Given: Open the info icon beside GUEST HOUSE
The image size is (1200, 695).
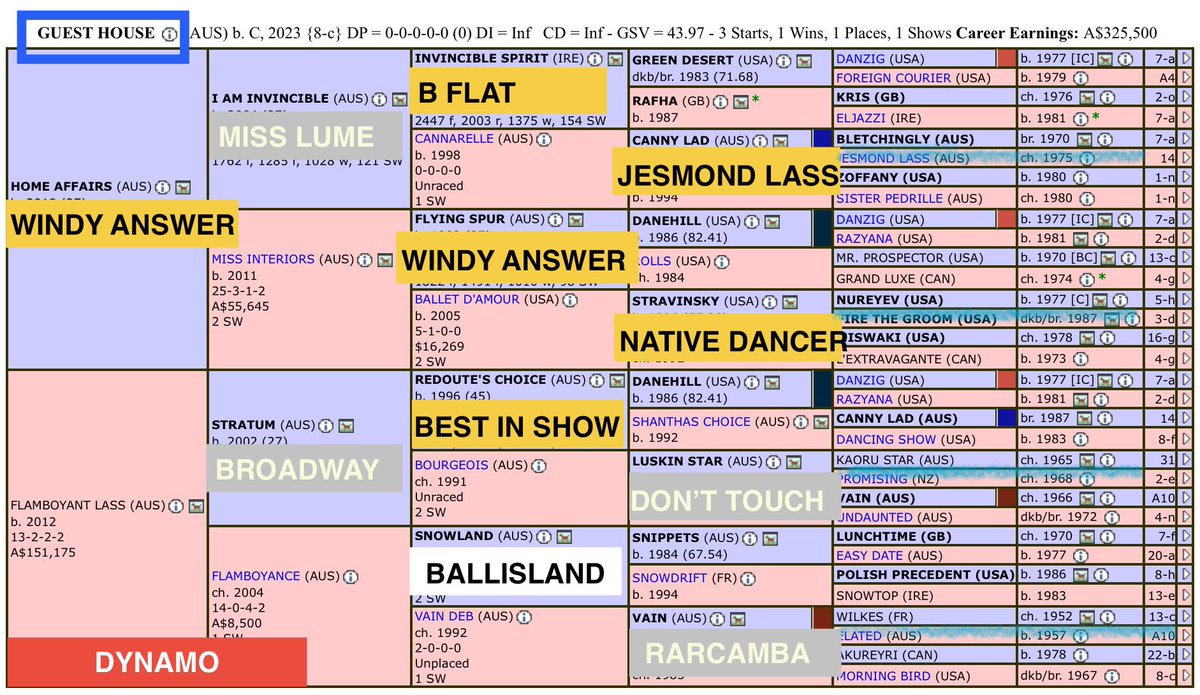Looking at the screenshot, I should 169,33.
